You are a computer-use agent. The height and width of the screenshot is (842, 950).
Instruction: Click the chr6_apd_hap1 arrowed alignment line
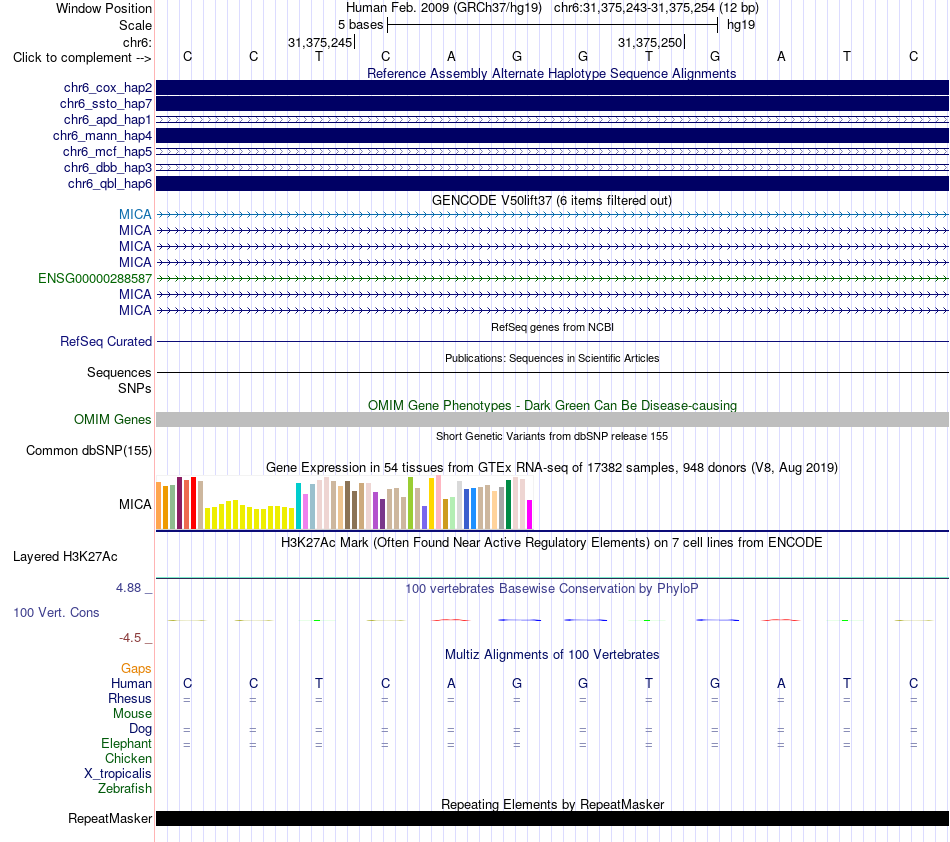pos(552,120)
